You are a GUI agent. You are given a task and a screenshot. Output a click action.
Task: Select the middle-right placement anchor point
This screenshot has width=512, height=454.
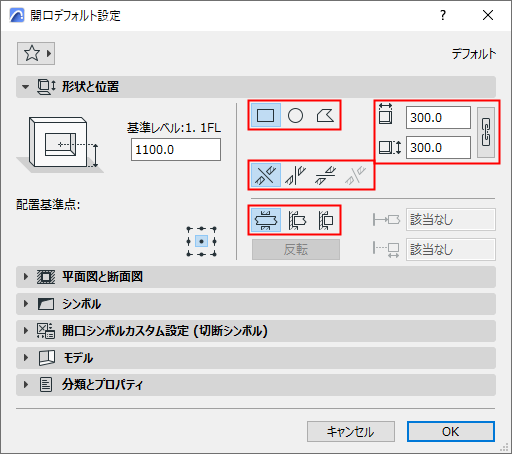[x=214, y=241]
